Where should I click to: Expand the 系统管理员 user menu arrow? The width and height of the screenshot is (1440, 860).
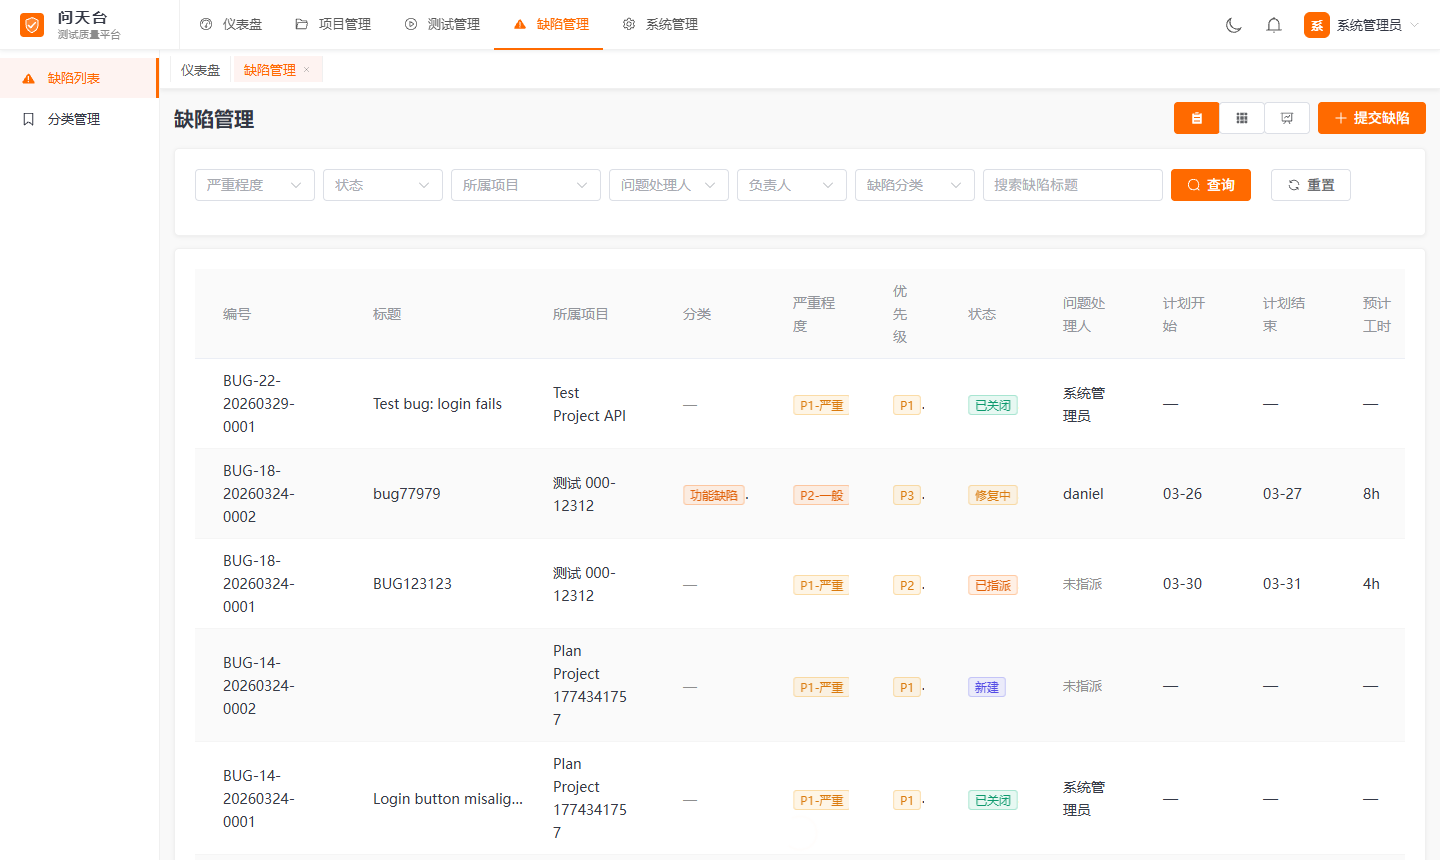[1415, 25]
